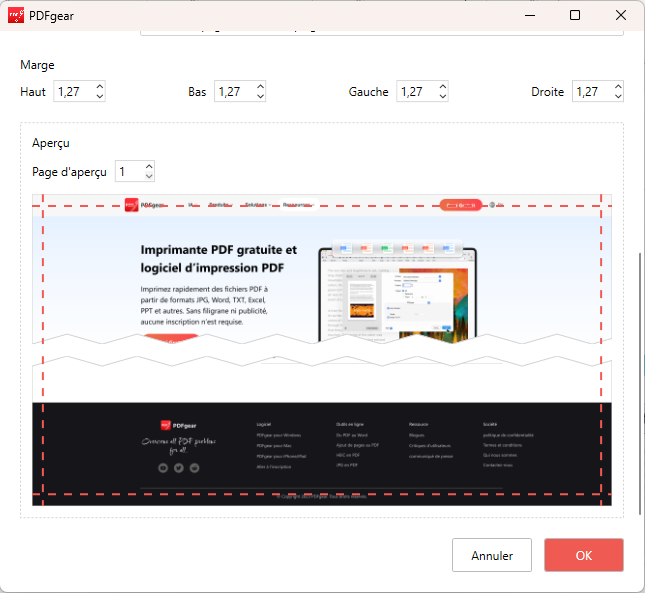The width and height of the screenshot is (645, 593).
Task: Click the PDFgear logo in the title bar
Action: click(x=16, y=16)
